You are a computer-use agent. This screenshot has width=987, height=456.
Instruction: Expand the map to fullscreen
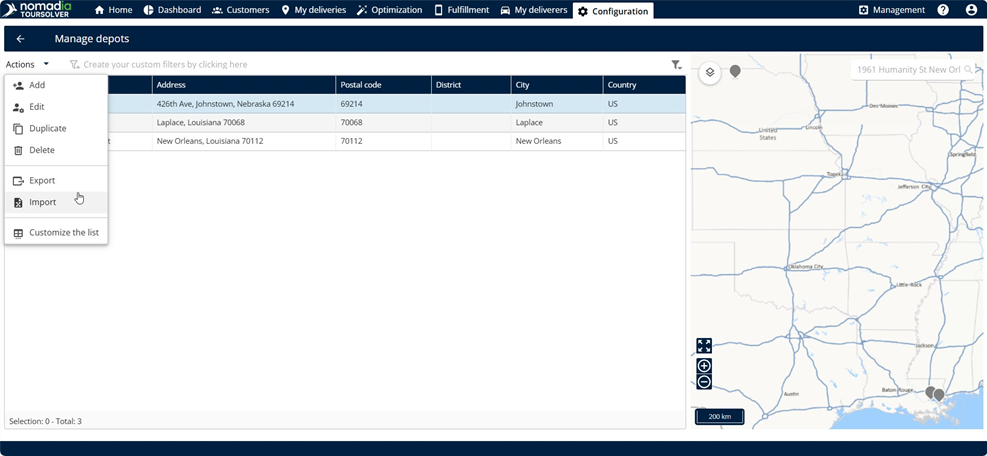[x=704, y=345]
